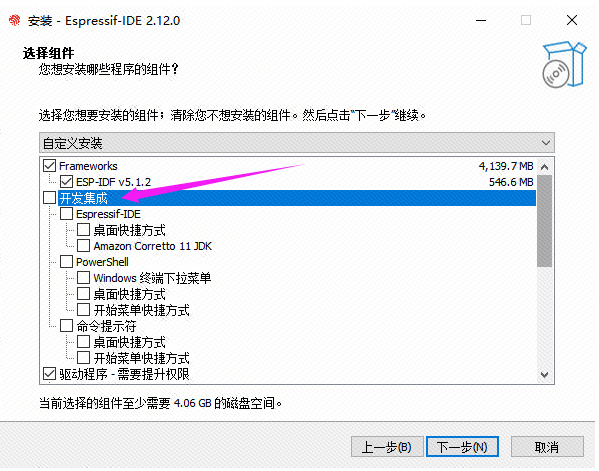Check the Amazon Corretto 11 JDK option
Image resolution: width=599 pixels, height=471 pixels.
click(x=83, y=246)
